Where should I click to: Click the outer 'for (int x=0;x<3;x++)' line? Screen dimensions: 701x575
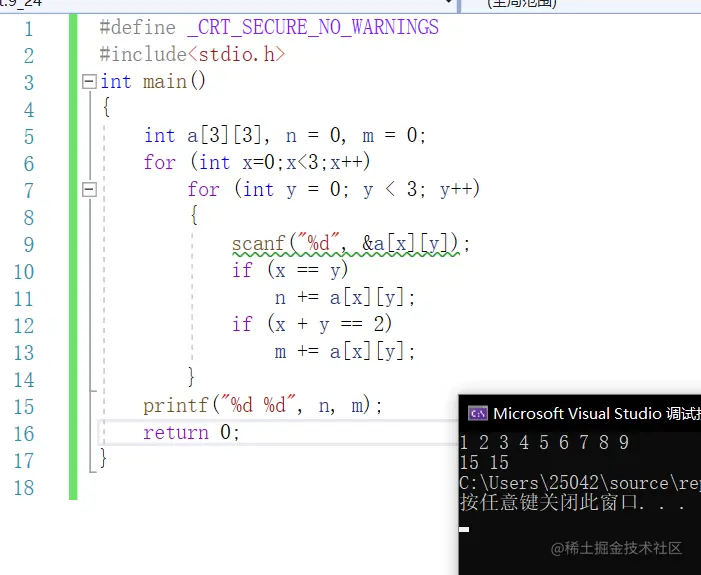[x=257, y=162]
